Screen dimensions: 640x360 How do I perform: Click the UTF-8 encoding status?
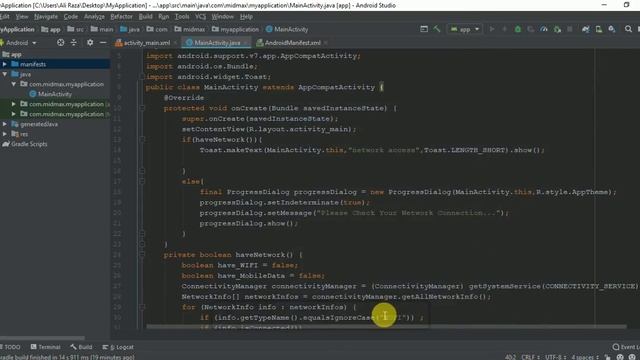[x=555, y=357]
